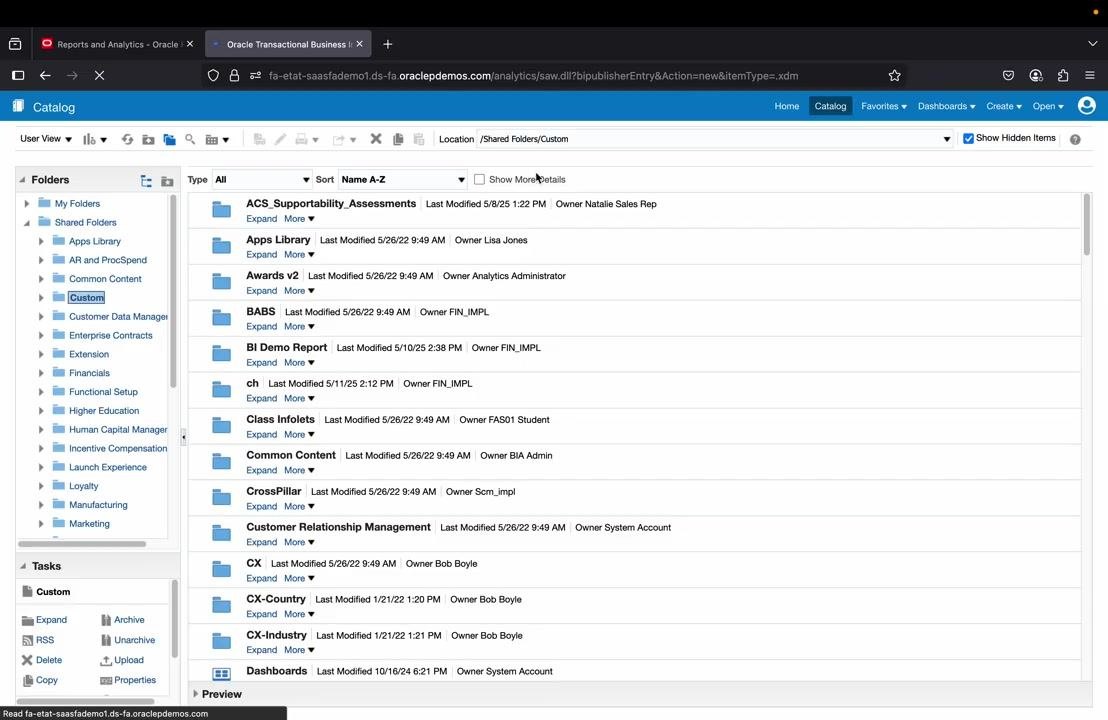Open the Create menu

[1004, 106]
